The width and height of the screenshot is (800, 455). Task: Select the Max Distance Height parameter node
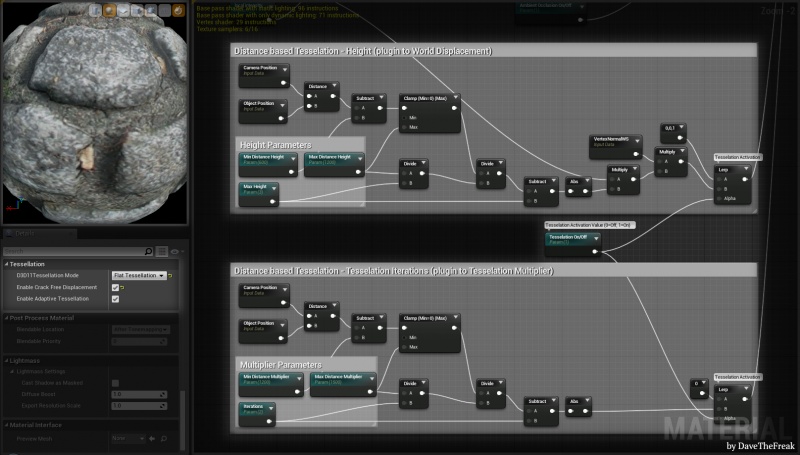point(334,164)
